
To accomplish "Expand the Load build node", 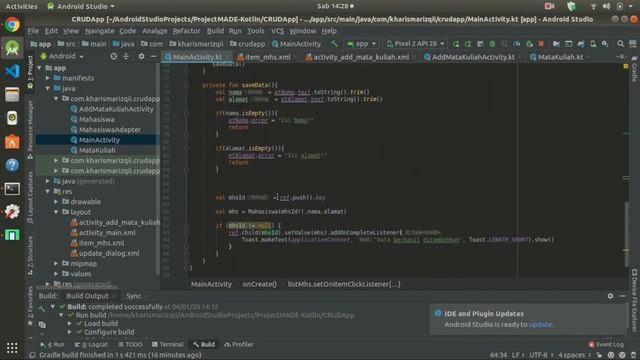I will coord(70,323).
